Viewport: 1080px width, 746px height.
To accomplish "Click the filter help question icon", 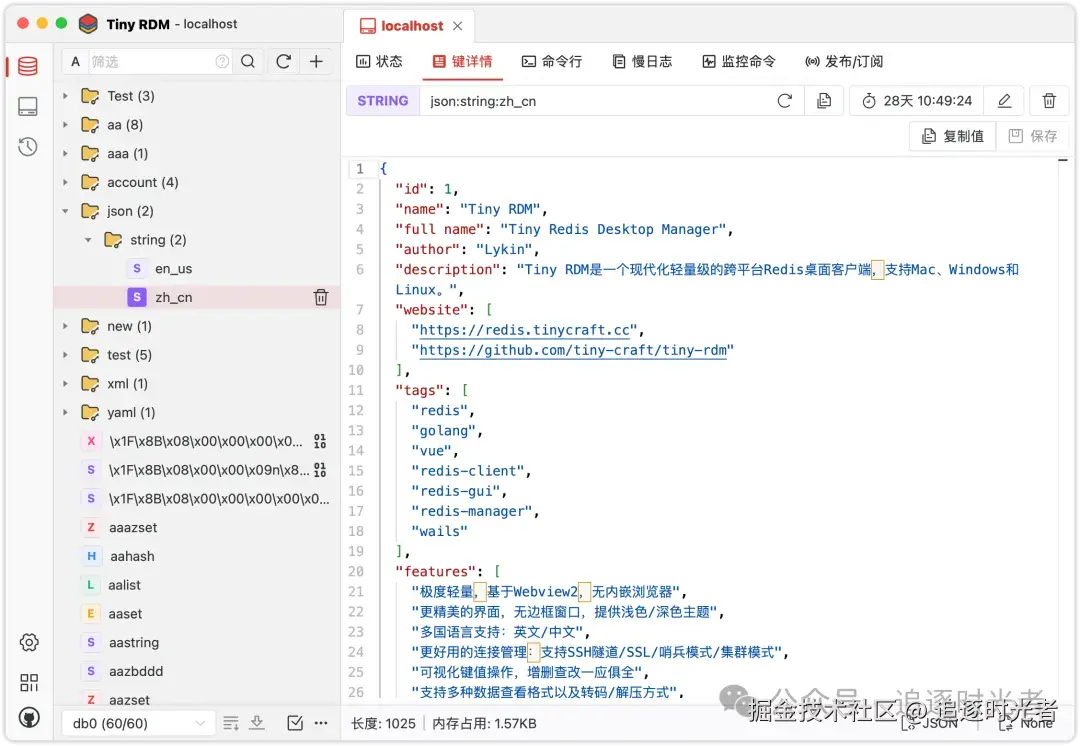I will [x=222, y=61].
